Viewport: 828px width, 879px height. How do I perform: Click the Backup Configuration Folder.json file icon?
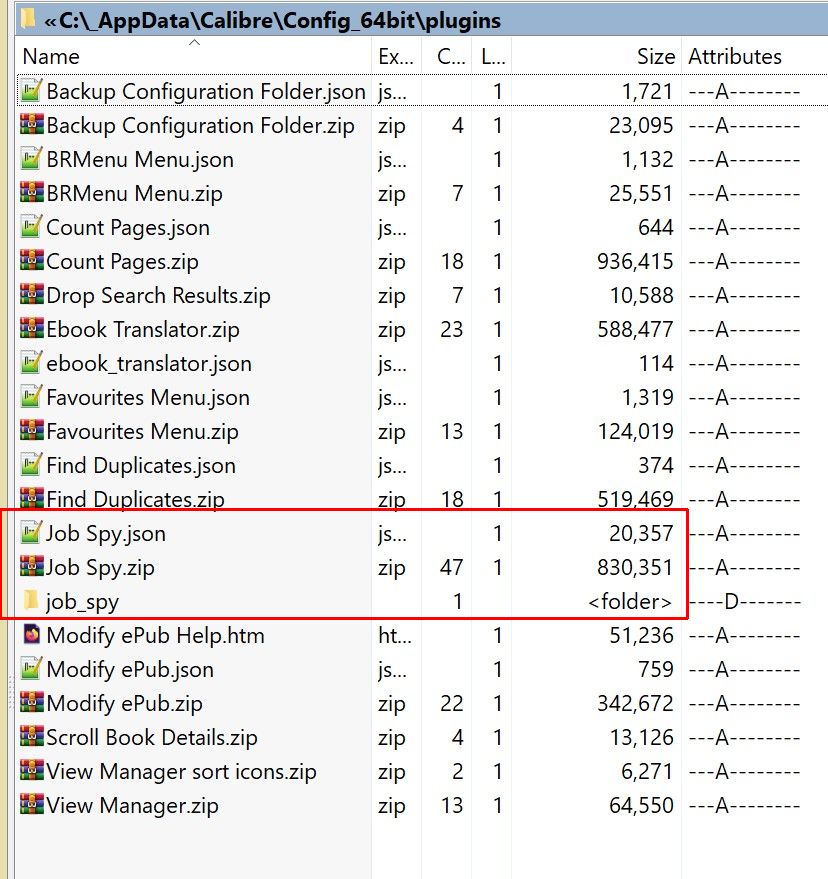coord(31,91)
